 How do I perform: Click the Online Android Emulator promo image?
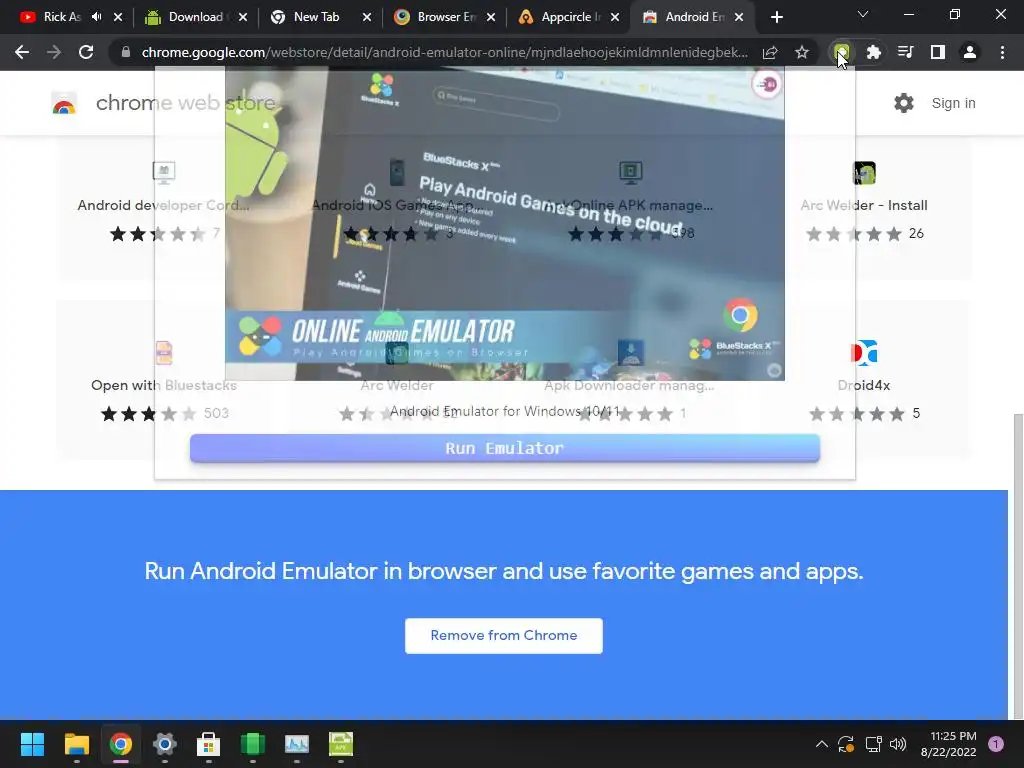[505, 225]
